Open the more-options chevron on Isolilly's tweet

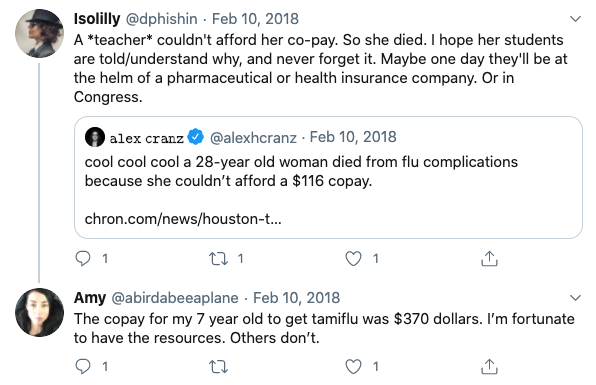(x=575, y=19)
